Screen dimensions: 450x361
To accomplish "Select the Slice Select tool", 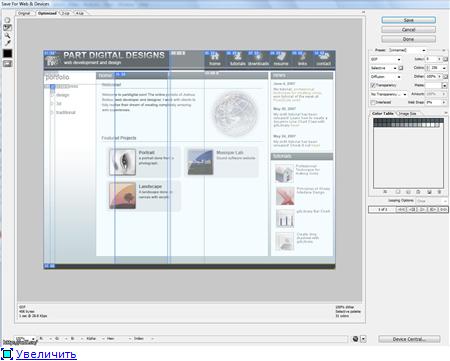I will tap(7, 28).
